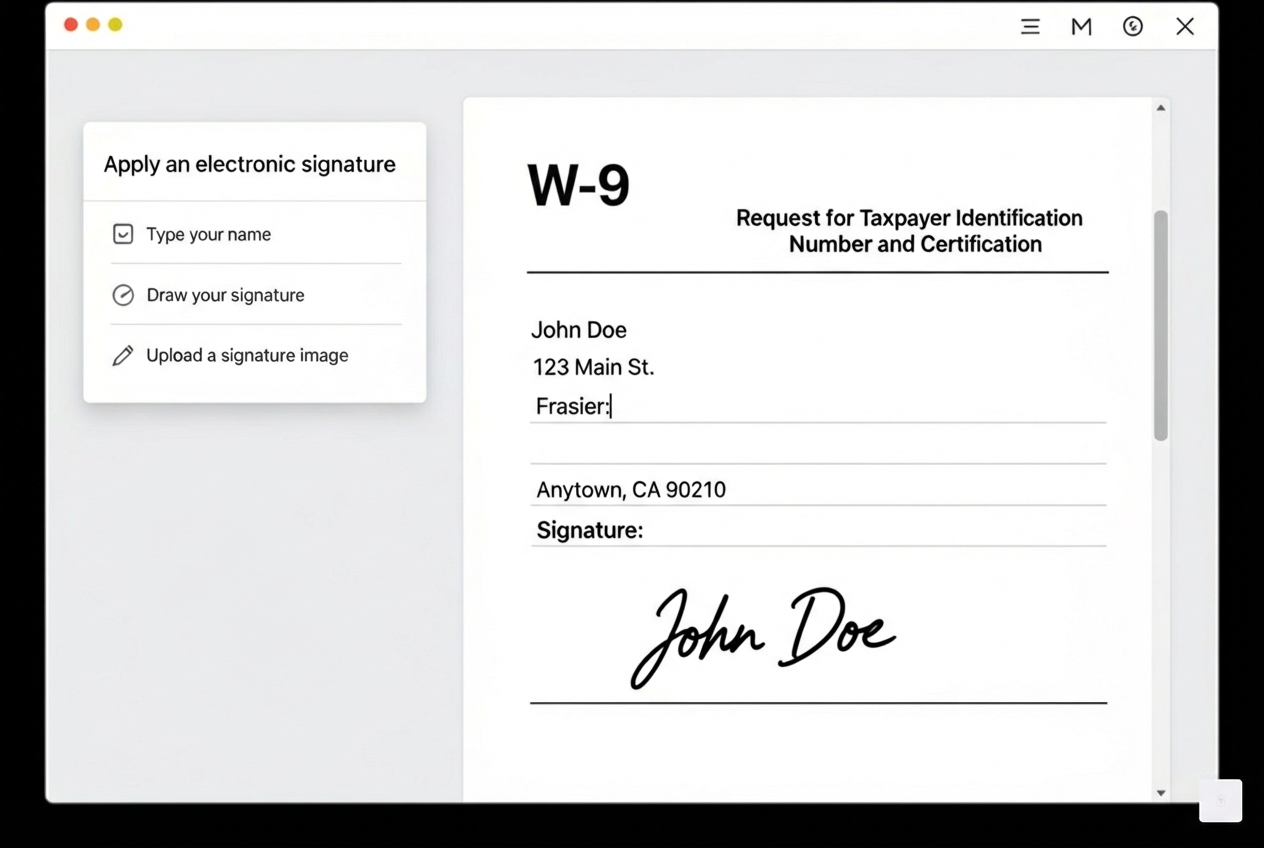Open the hamburger menu in the toolbar
1264x848 pixels.
(x=1030, y=27)
